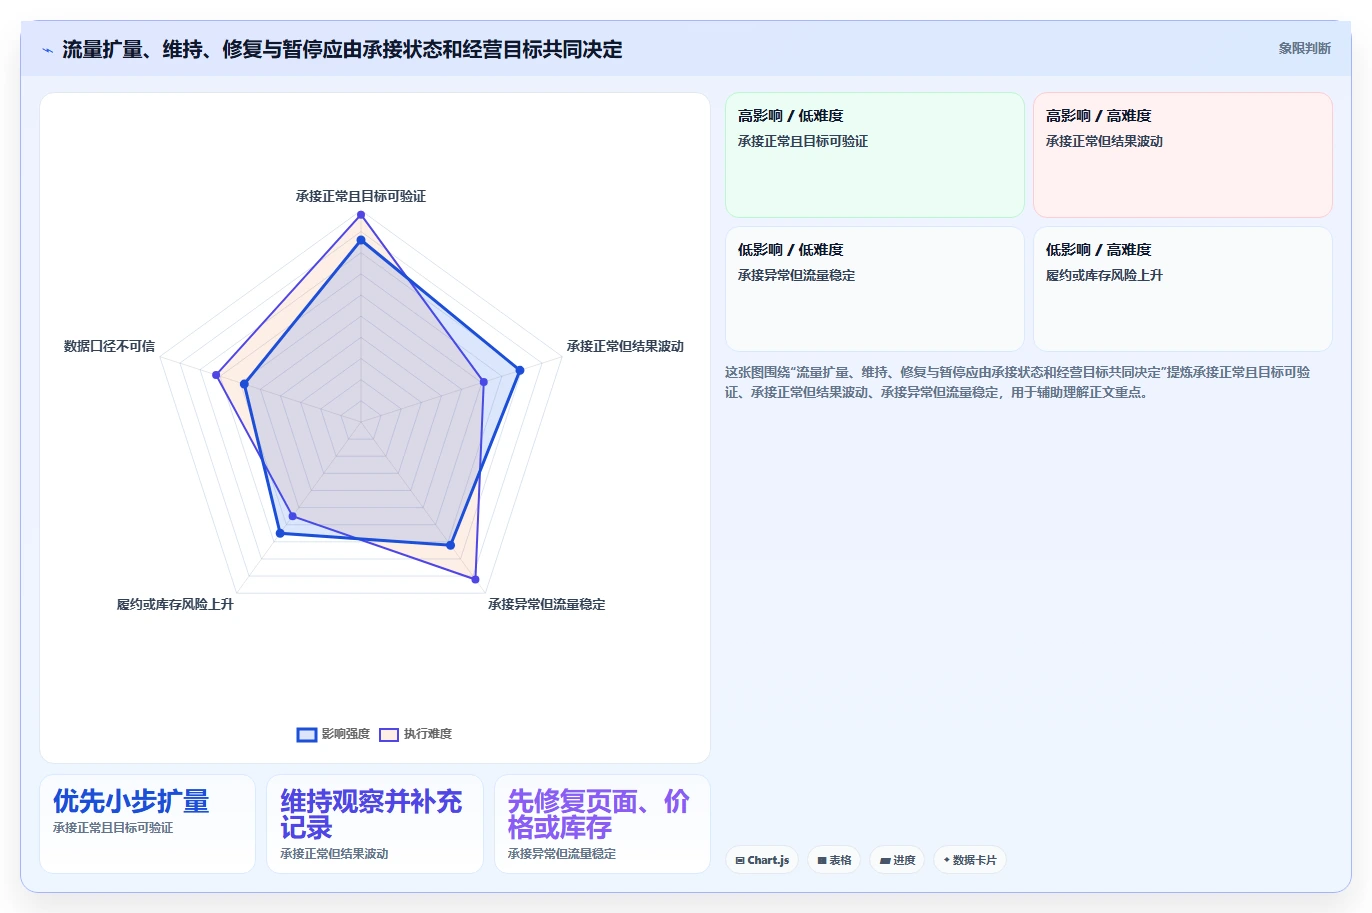Click the 表格 chip
The height and width of the screenshot is (913, 1372).
835,860
